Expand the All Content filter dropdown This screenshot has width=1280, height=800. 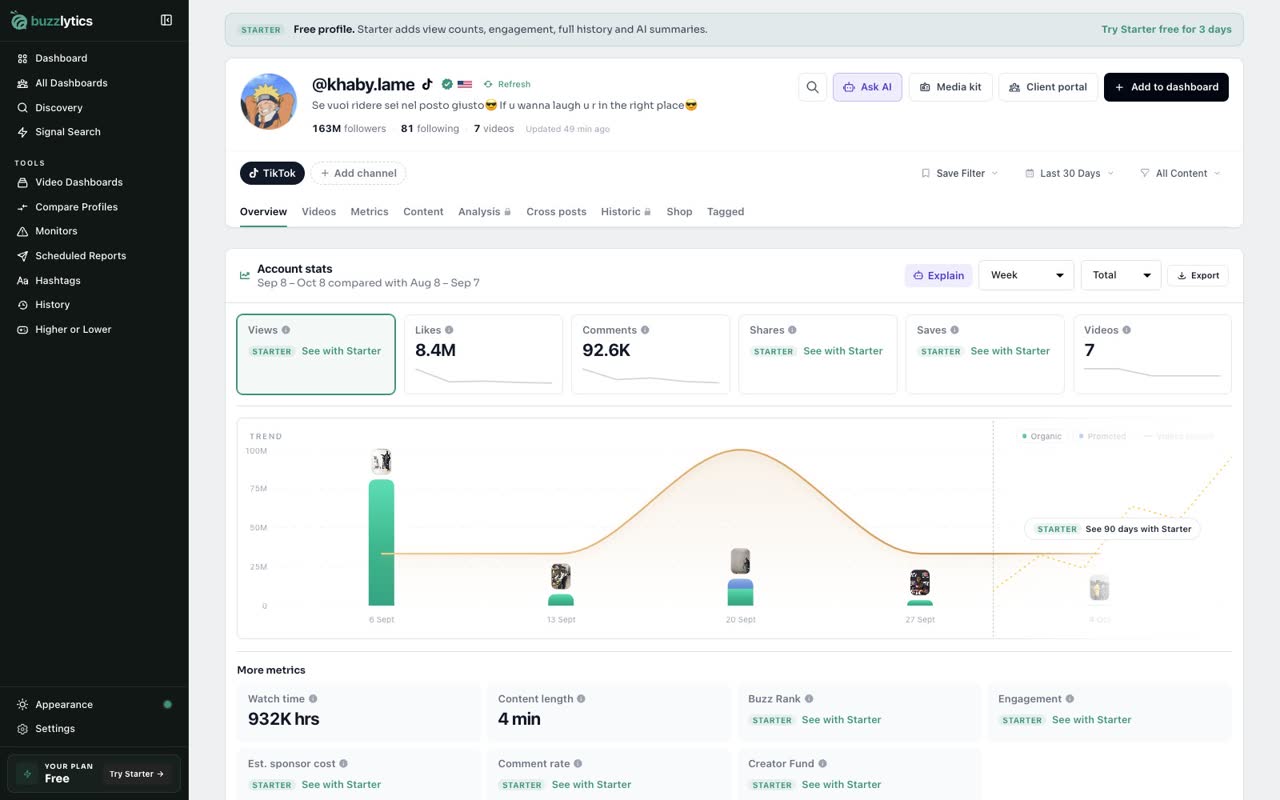click(1181, 173)
